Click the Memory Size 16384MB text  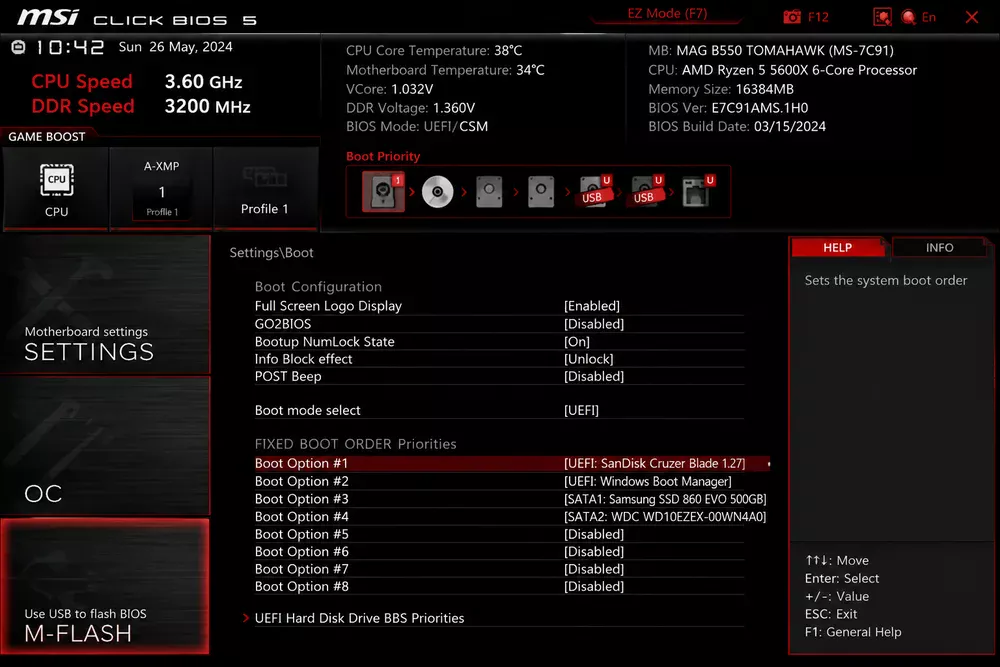tap(721, 89)
